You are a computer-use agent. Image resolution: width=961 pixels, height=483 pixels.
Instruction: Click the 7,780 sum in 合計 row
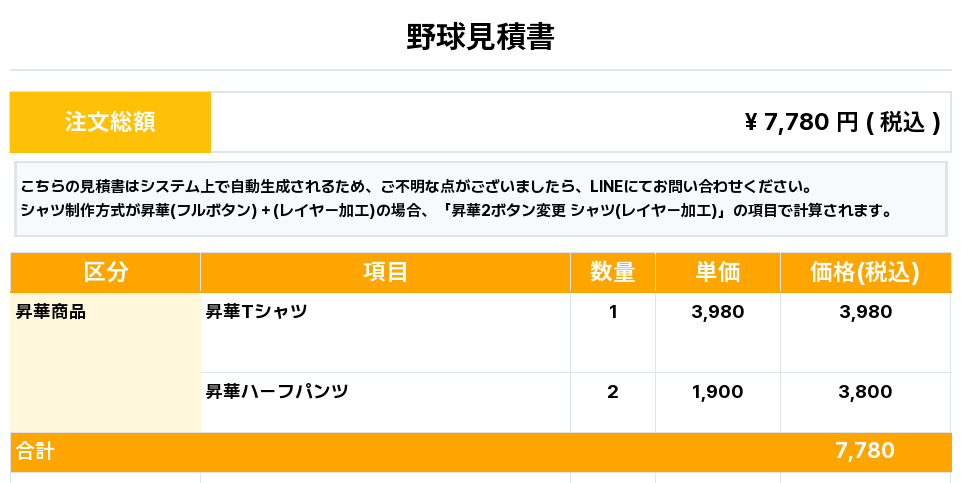click(x=865, y=451)
